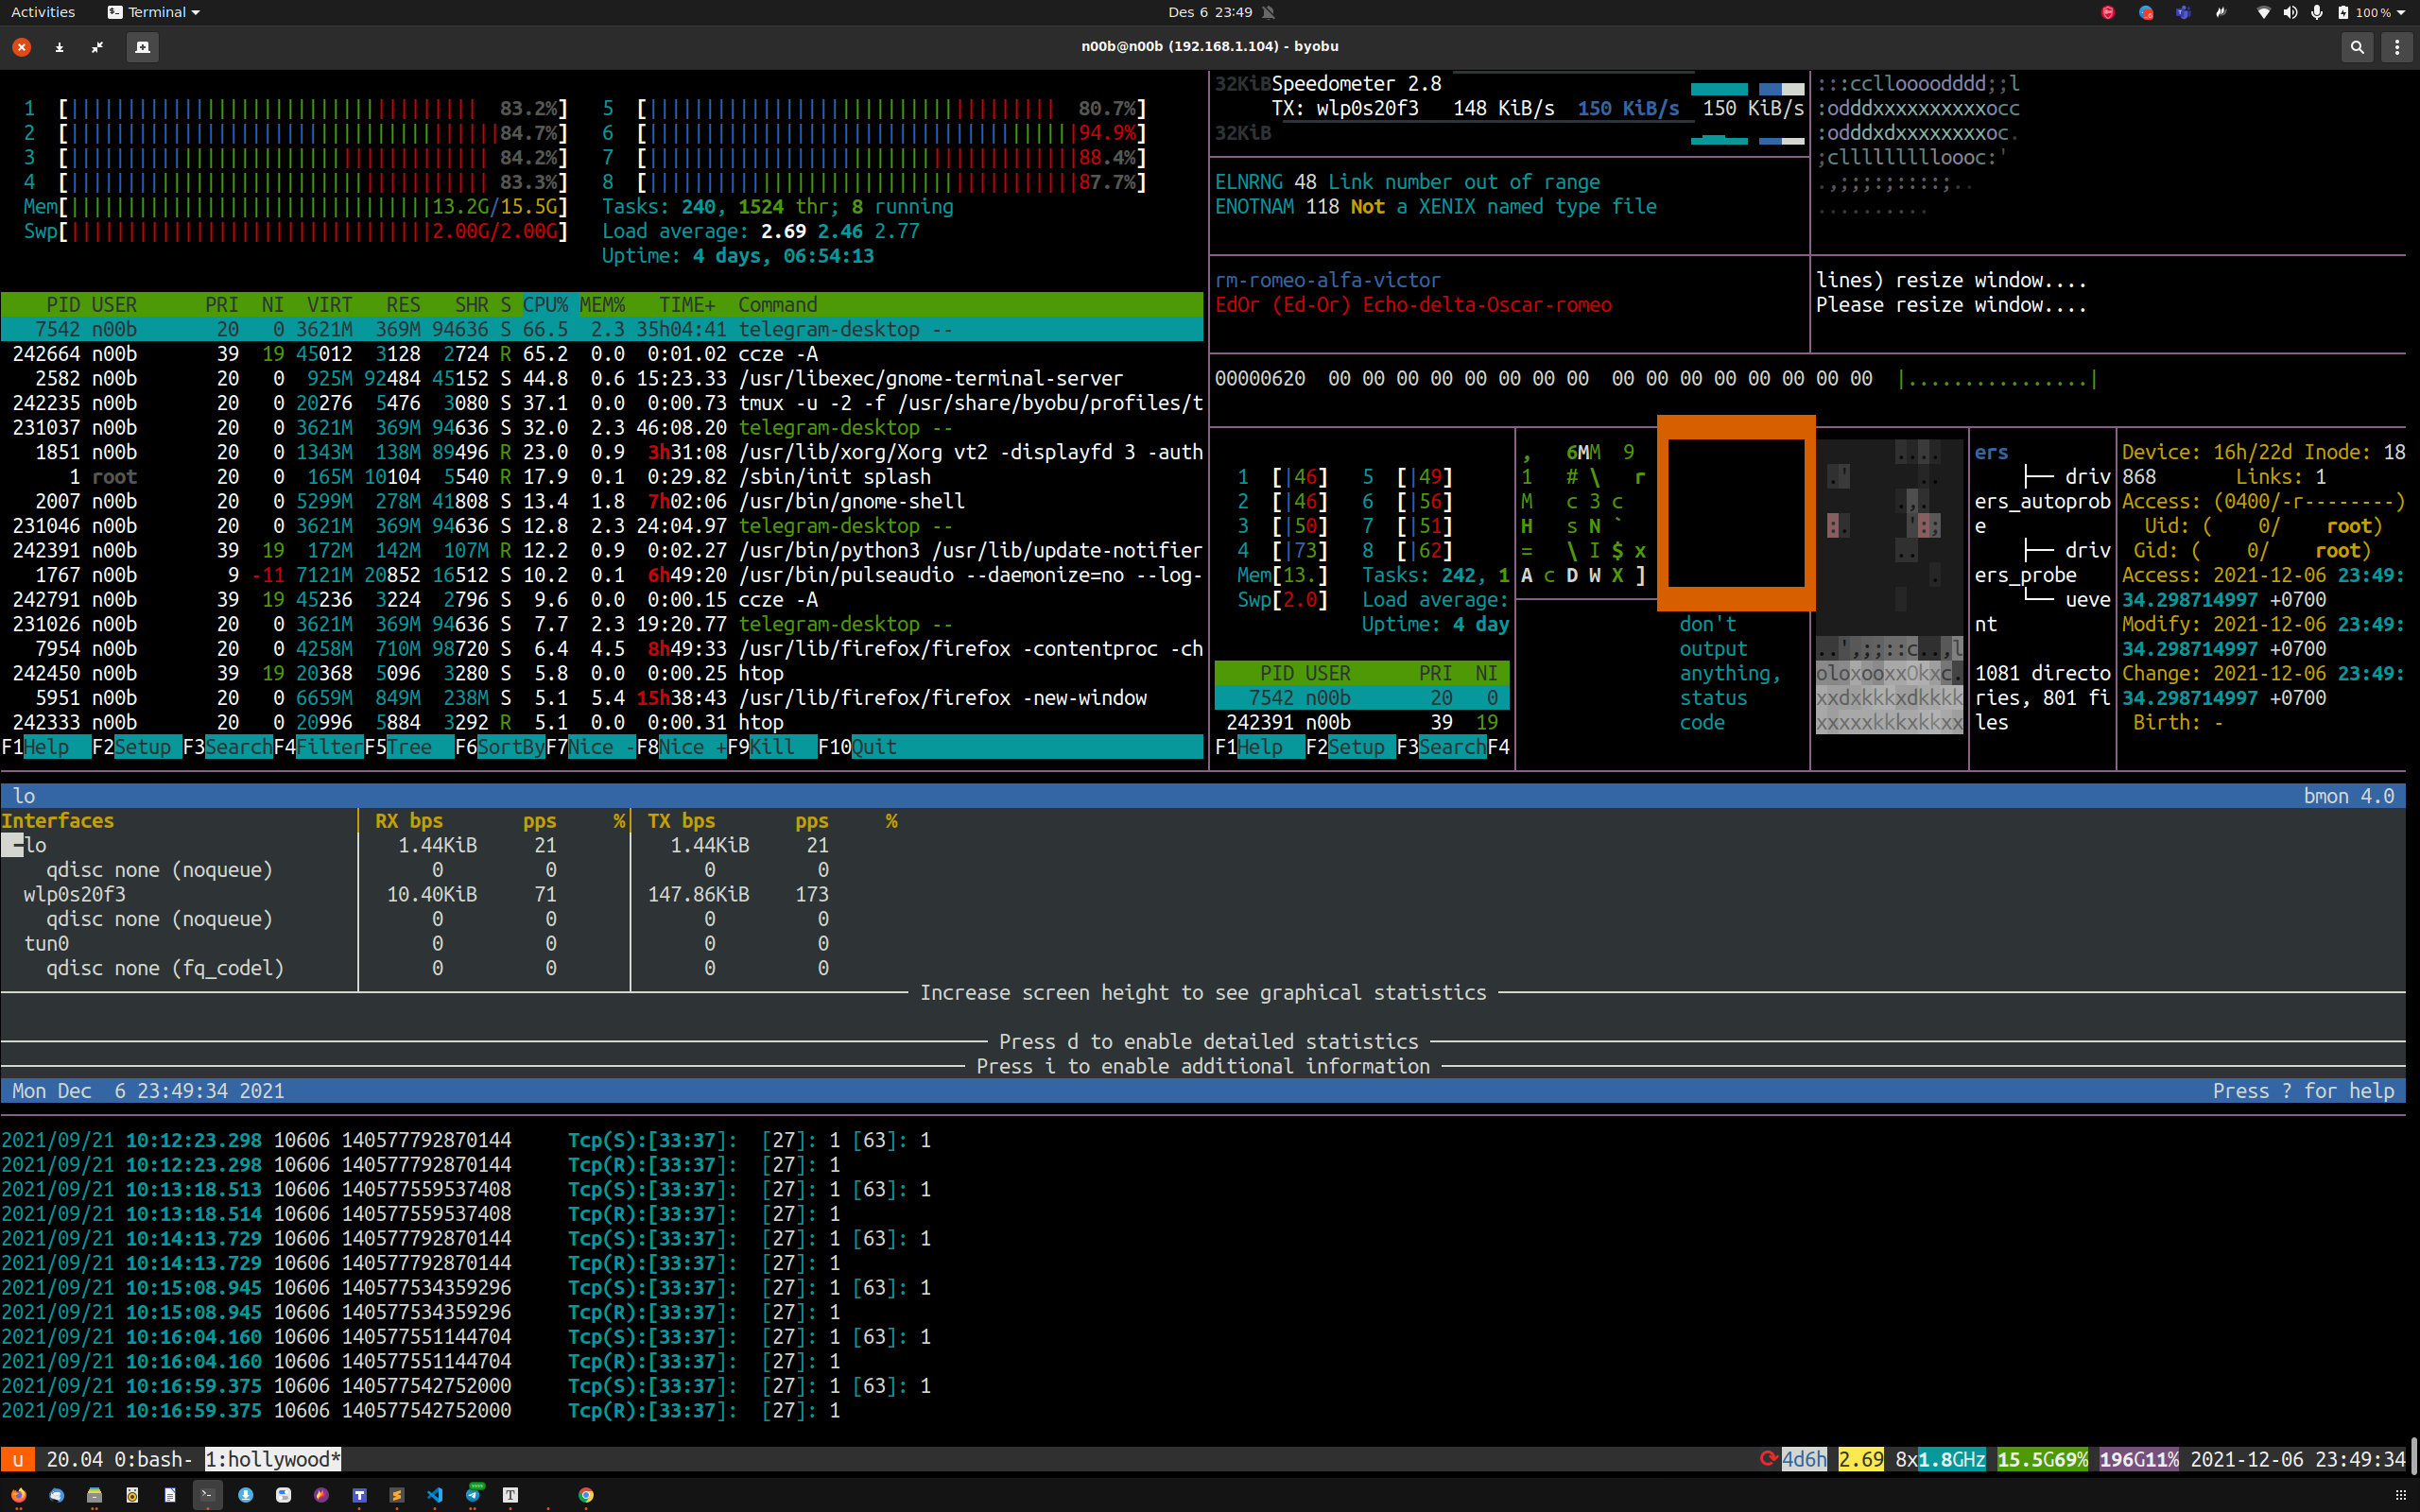Open search from the terminal titlebar magnifier

(x=2358, y=47)
